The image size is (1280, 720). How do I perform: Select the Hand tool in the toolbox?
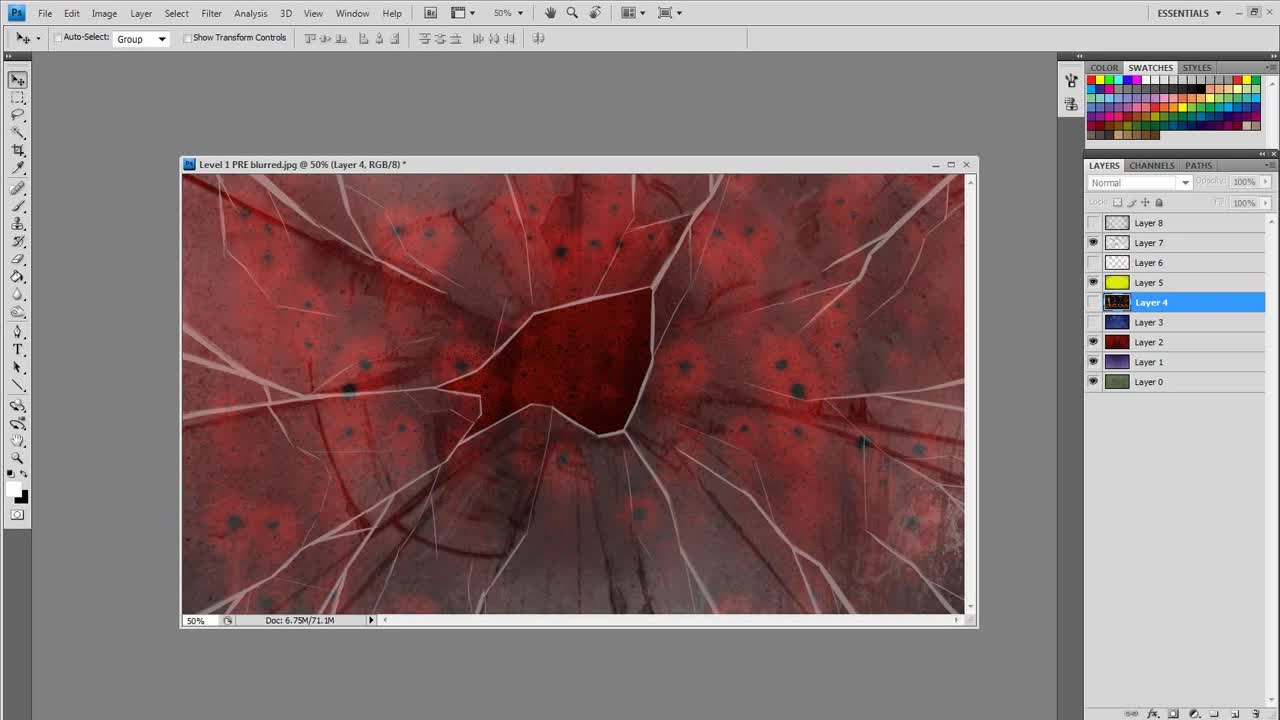[x=18, y=441]
